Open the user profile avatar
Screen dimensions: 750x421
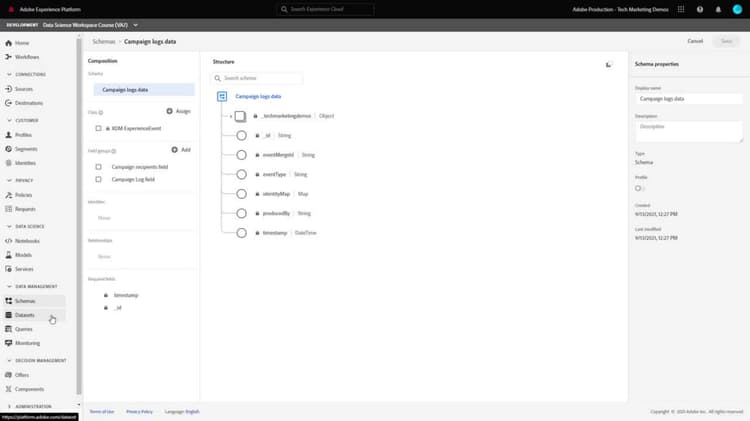[737, 9]
